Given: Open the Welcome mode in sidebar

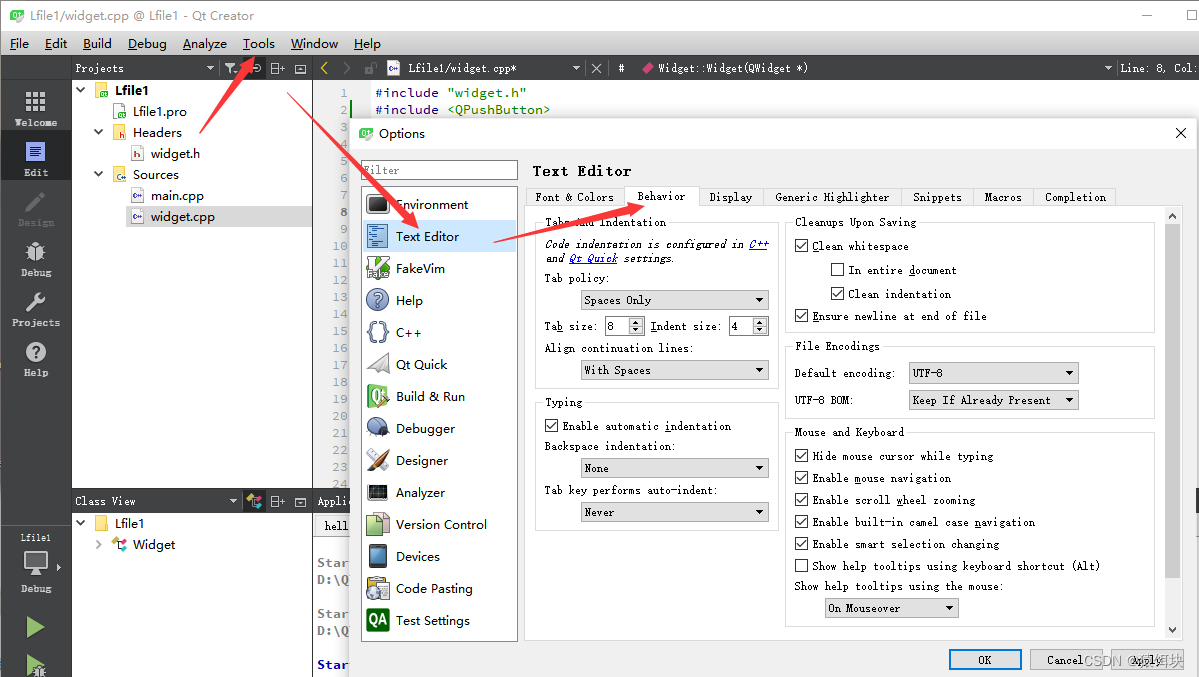Looking at the screenshot, I should [35, 109].
